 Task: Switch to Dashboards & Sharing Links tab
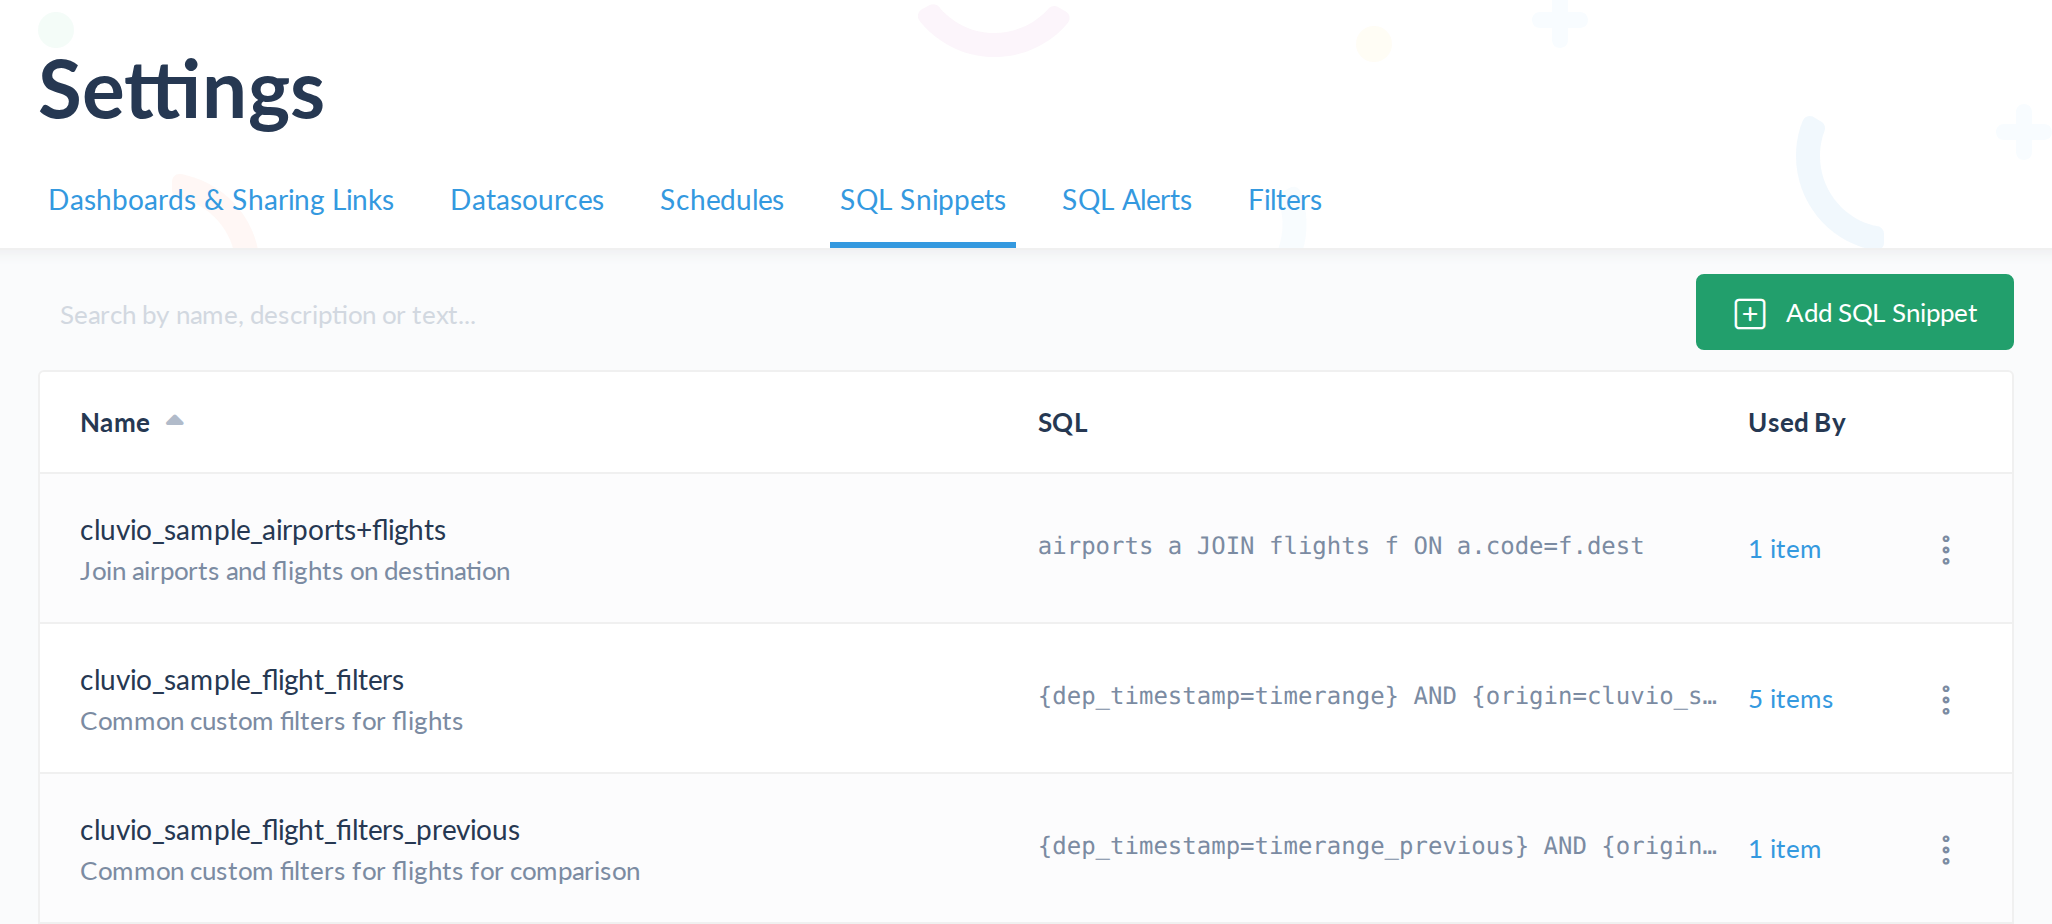(x=221, y=200)
